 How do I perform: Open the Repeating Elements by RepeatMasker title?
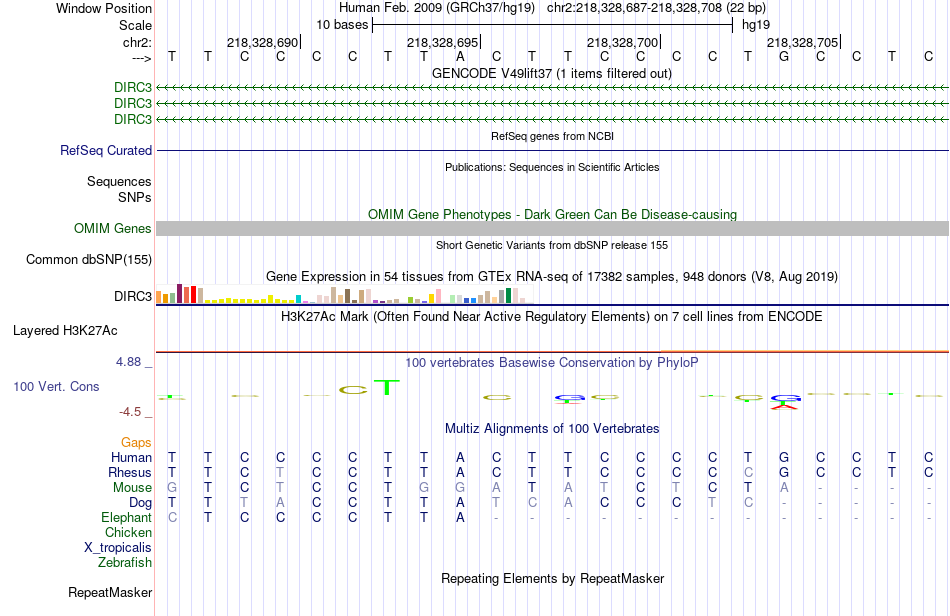tap(552, 578)
